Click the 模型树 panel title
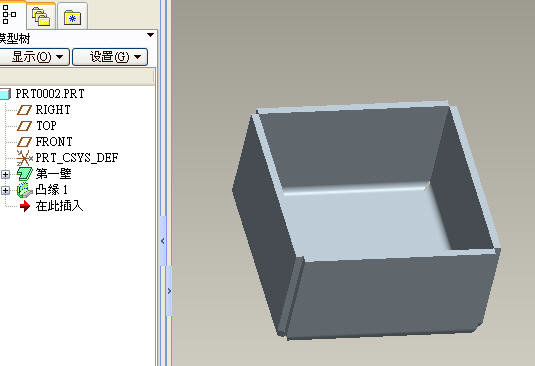Viewport: 535px width, 366px height. coord(14,39)
